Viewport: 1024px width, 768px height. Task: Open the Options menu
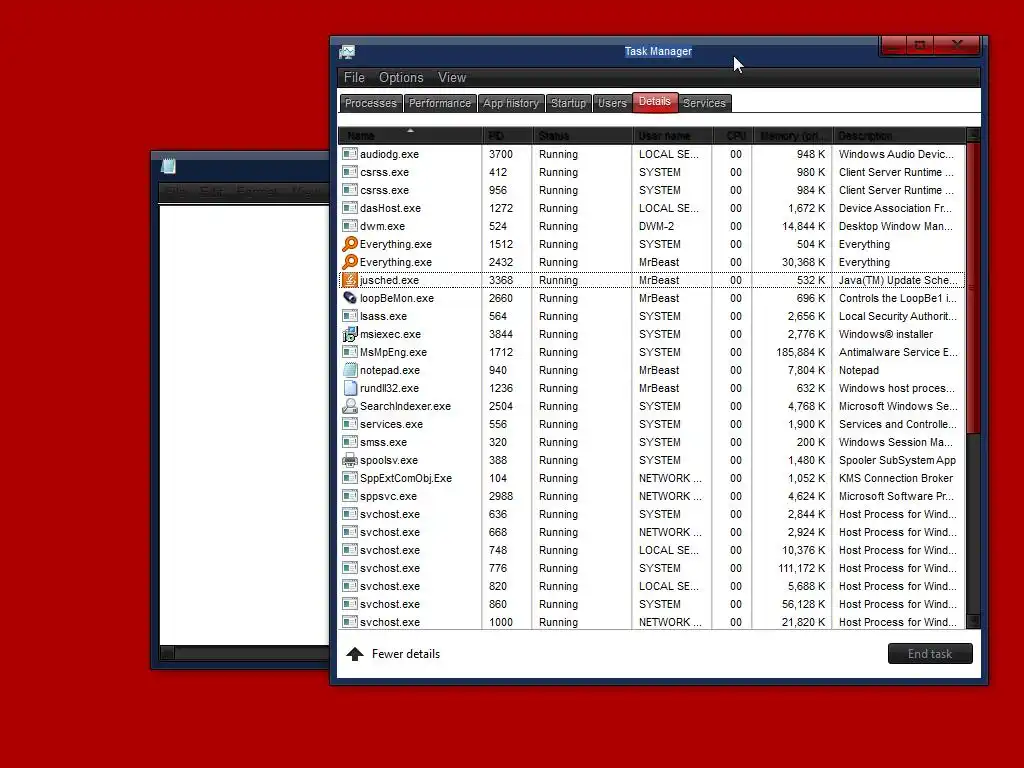click(401, 77)
